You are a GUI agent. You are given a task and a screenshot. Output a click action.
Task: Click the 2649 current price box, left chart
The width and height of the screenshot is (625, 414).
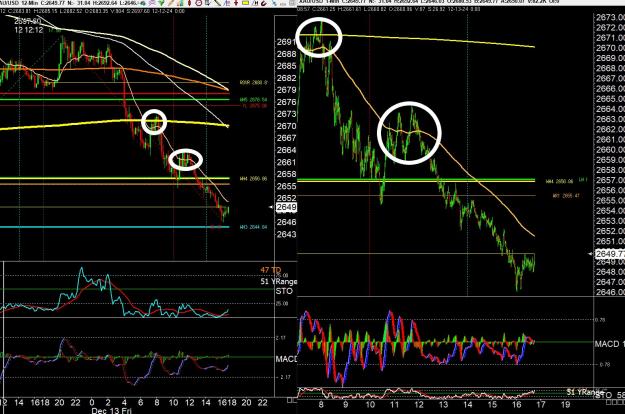(x=286, y=207)
